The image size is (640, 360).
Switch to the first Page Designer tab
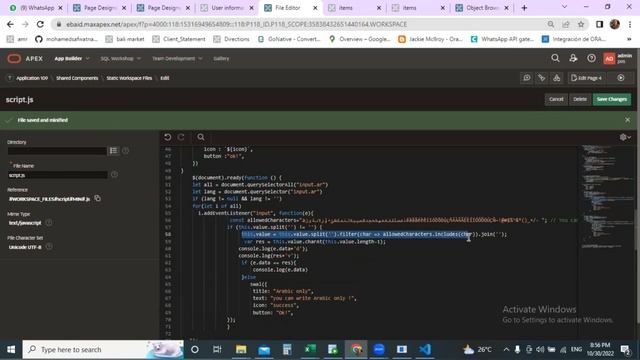100,8
